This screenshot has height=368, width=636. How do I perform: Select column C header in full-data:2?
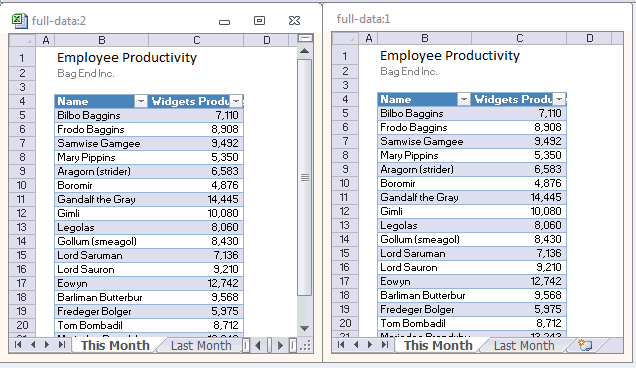pos(196,40)
